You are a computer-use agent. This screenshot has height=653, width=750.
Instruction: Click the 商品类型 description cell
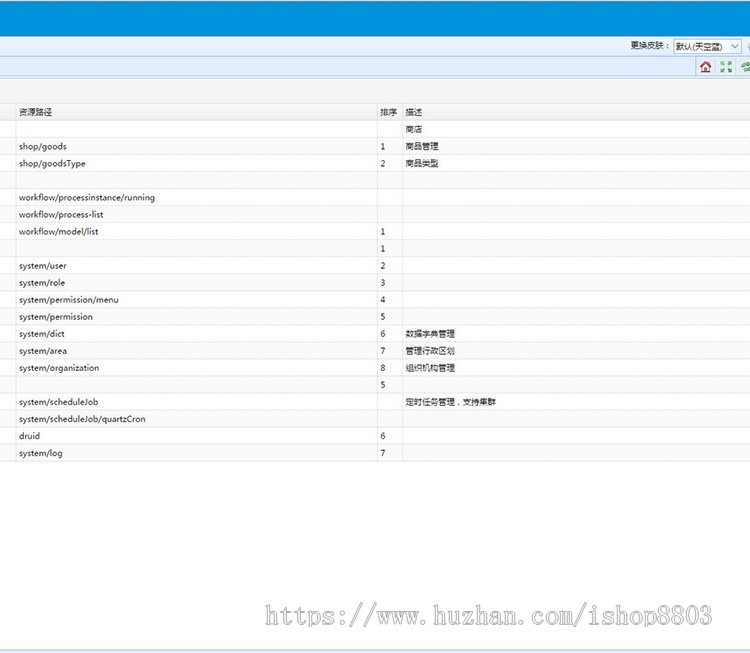576,164
